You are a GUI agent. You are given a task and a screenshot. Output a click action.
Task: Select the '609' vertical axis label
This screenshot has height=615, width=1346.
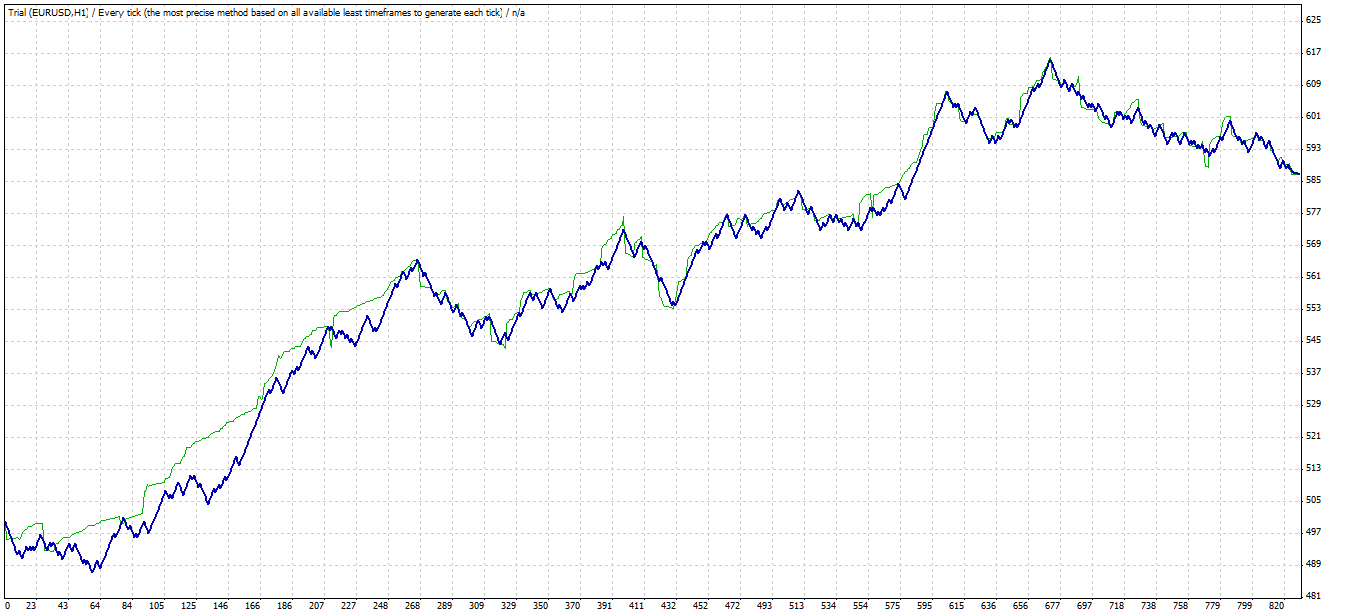(x=1313, y=84)
